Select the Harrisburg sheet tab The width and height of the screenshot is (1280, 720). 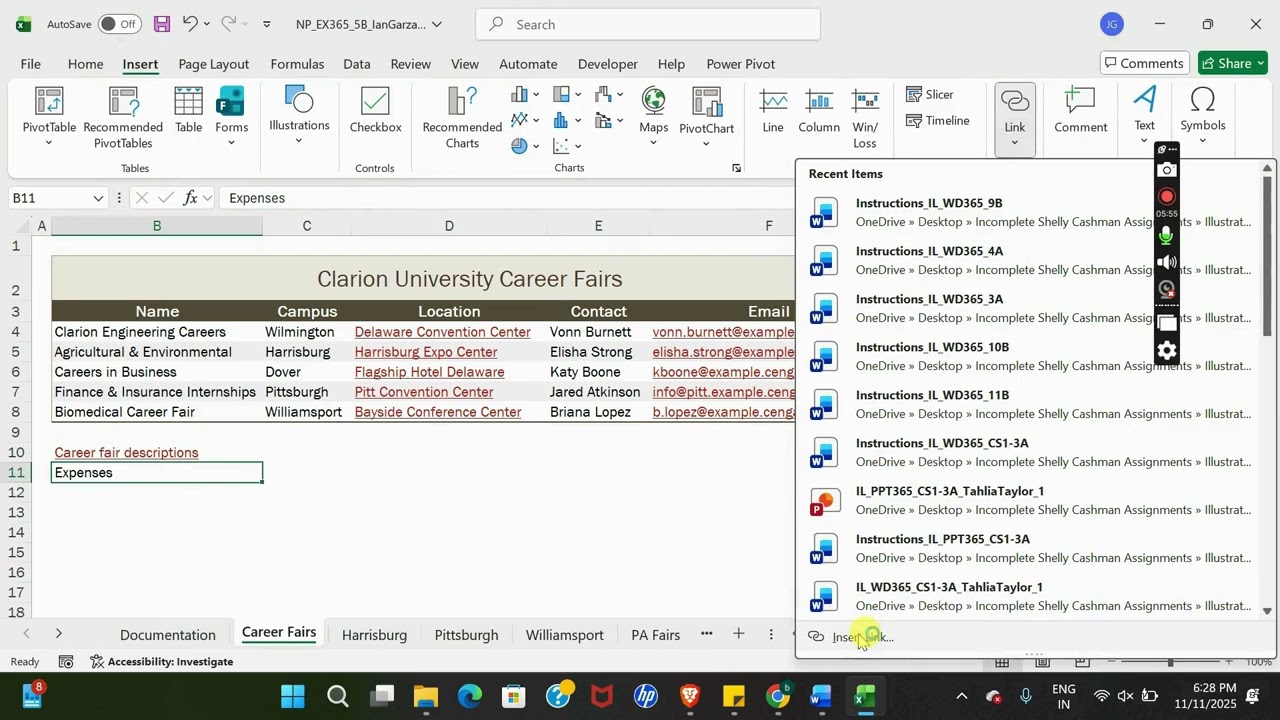(374, 634)
